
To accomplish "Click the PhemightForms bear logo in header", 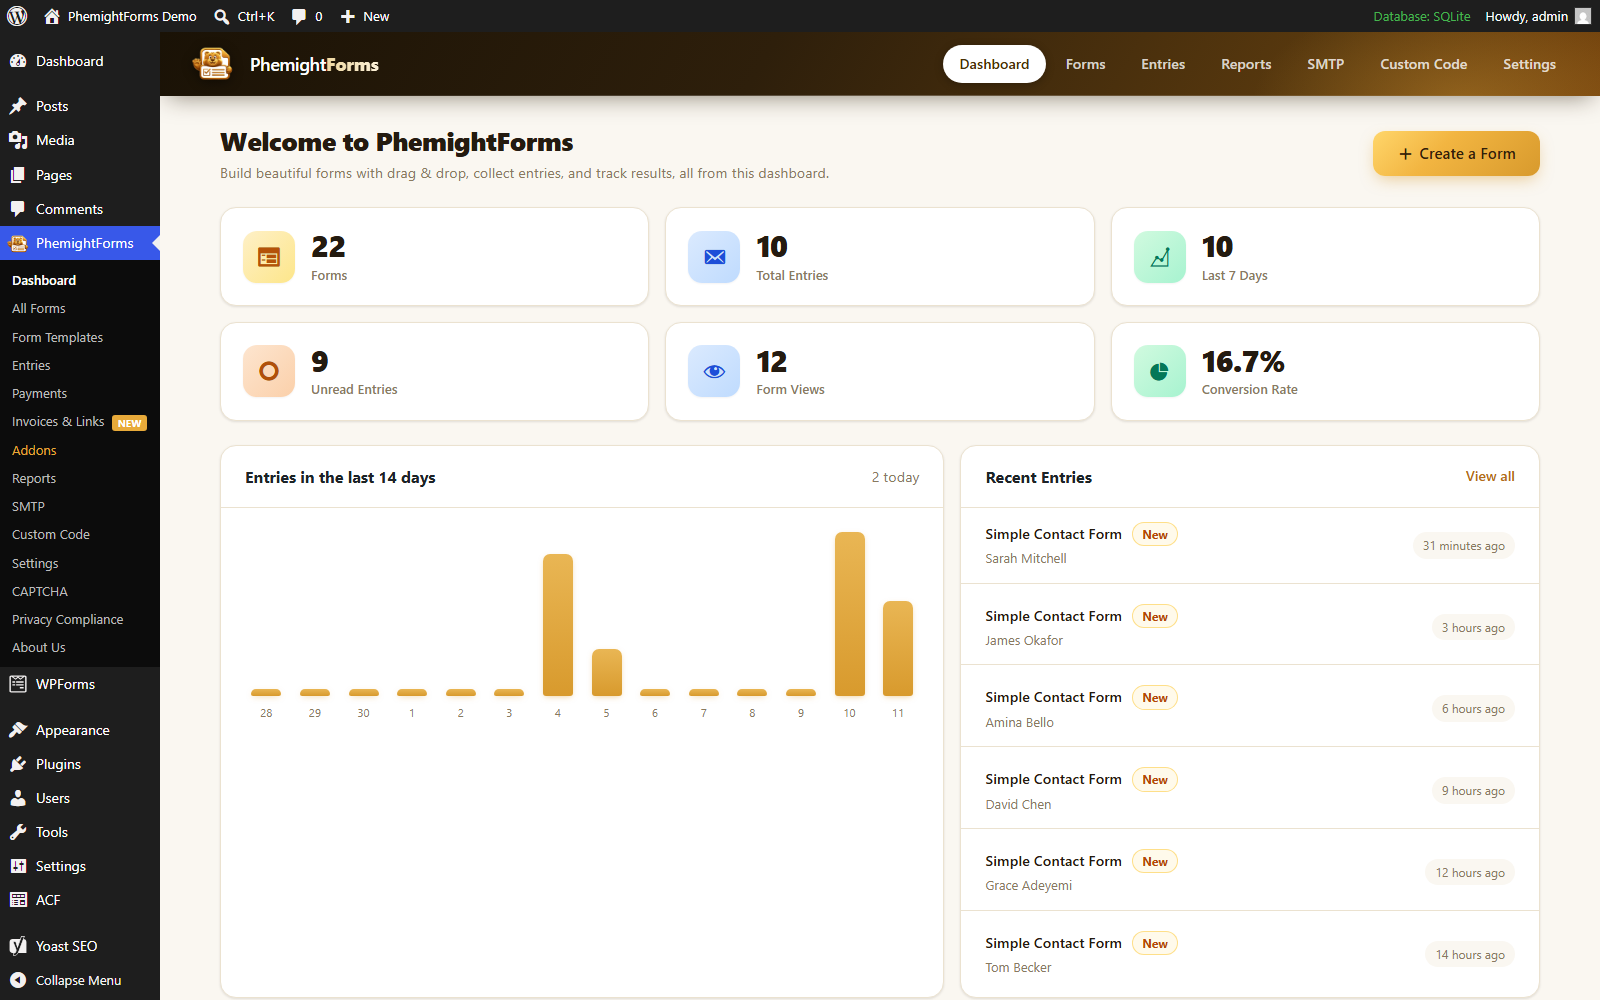I will (x=212, y=64).
